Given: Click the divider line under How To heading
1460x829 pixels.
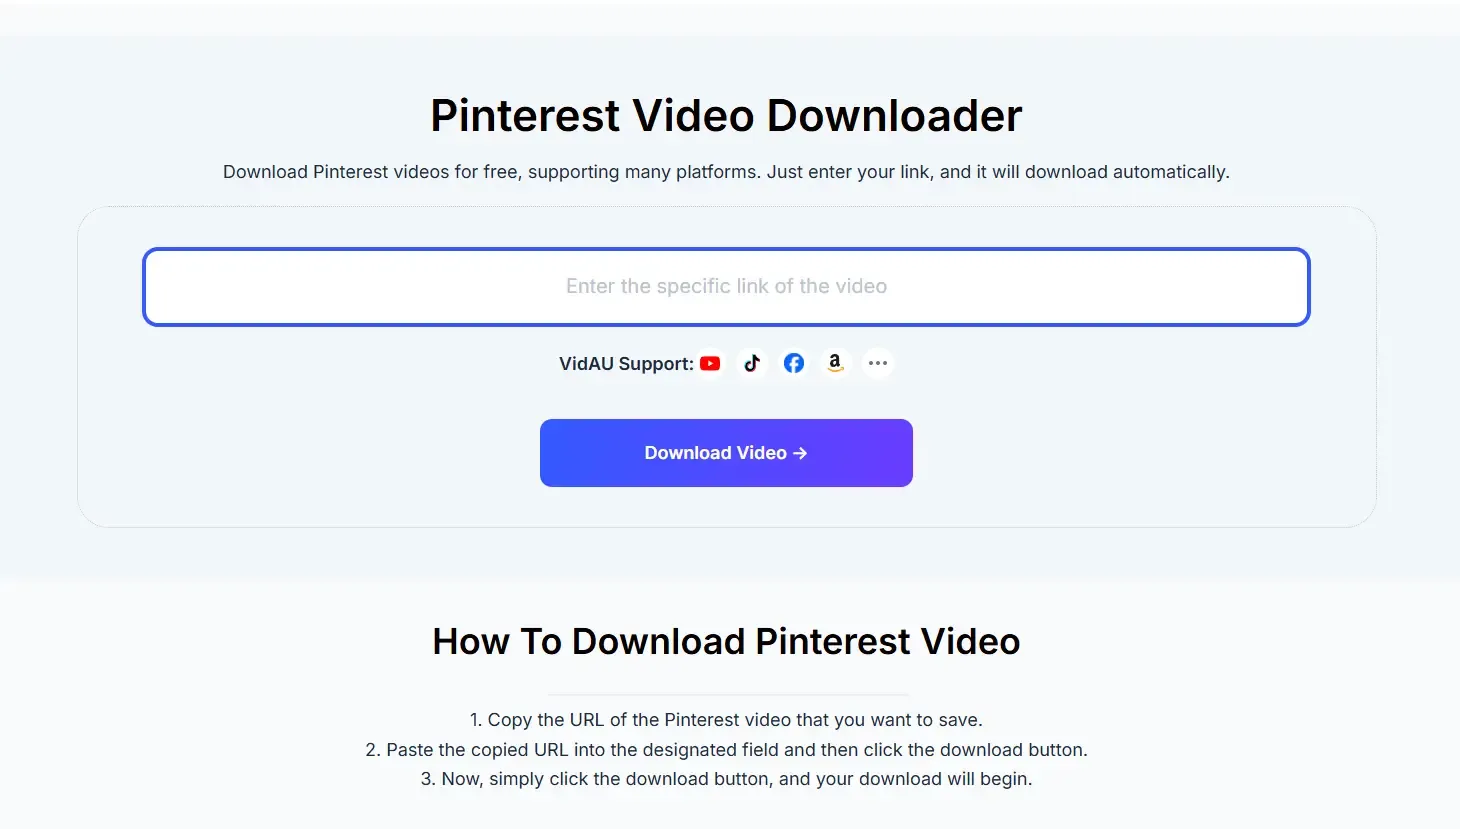Looking at the screenshot, I should (x=727, y=695).
